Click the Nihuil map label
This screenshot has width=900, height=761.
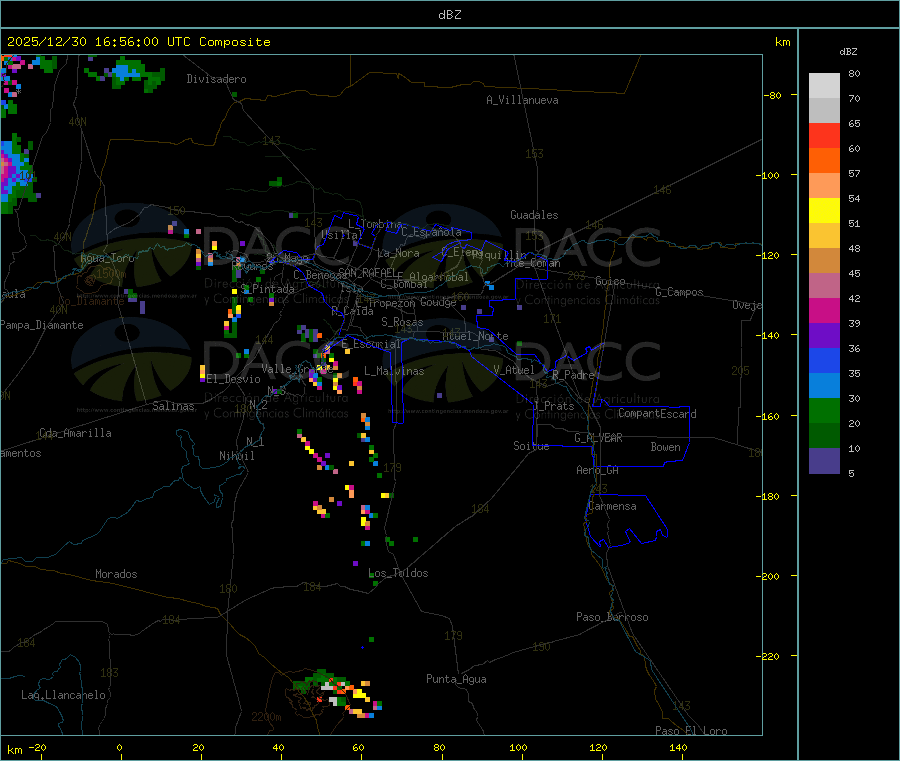237,456
